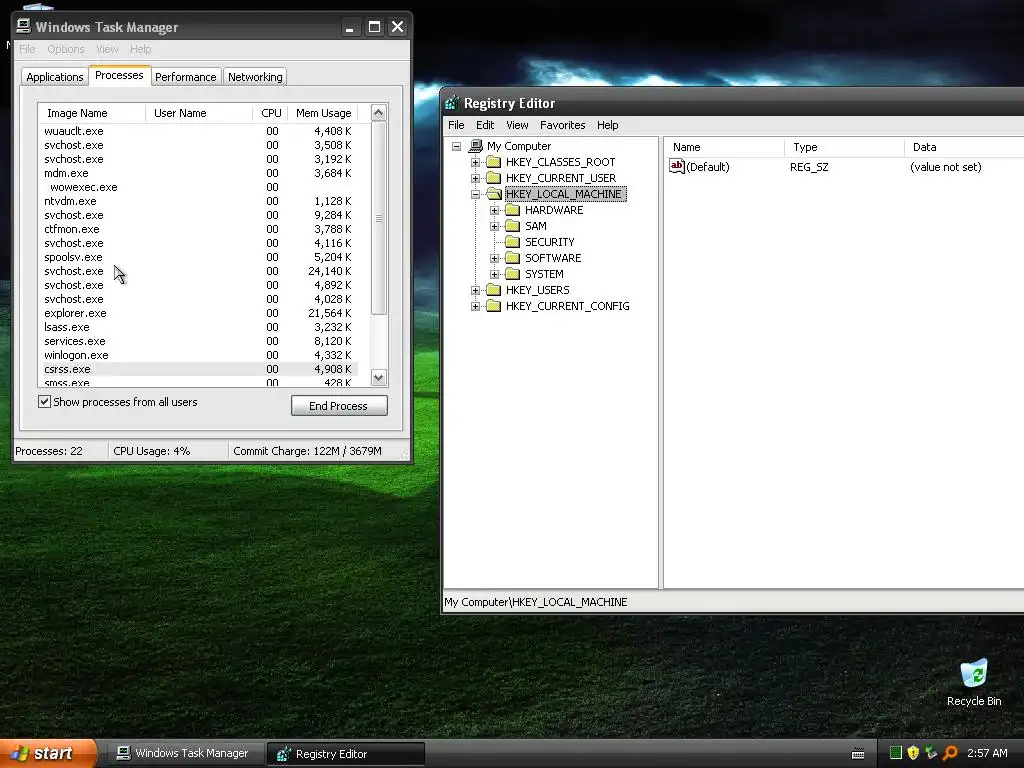Open the Recycle Bin desktop icon
The height and width of the screenshot is (768, 1024).
coord(974,682)
